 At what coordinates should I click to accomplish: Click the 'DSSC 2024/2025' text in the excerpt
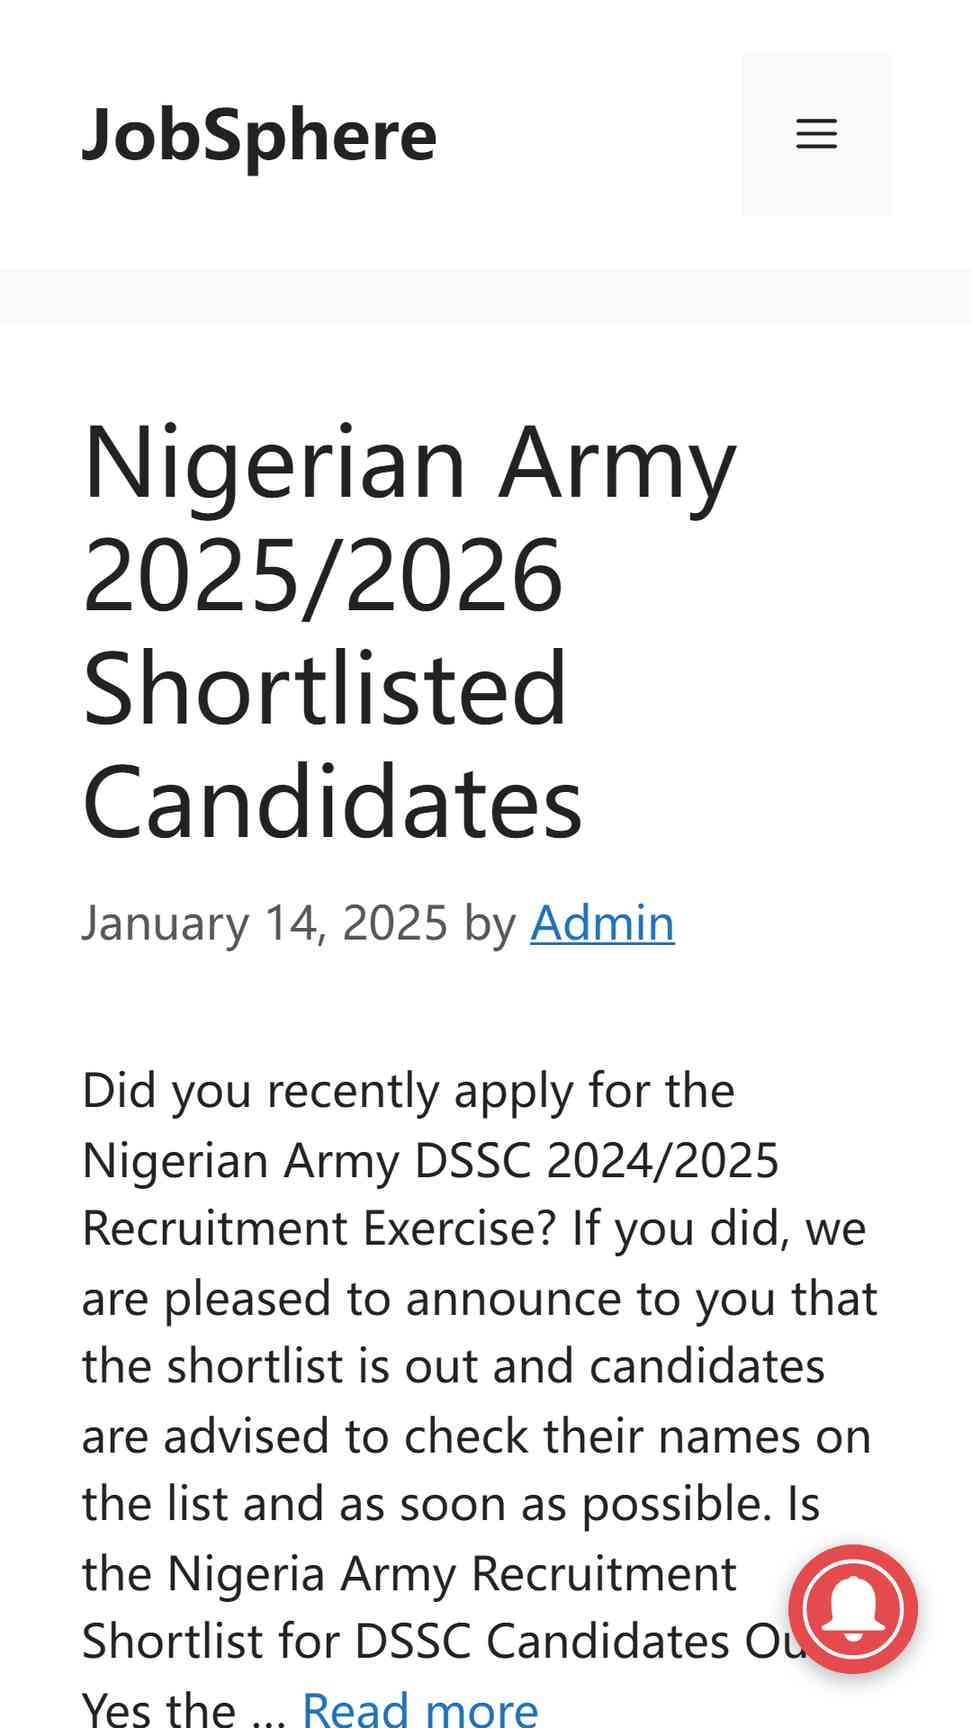pos(597,1161)
